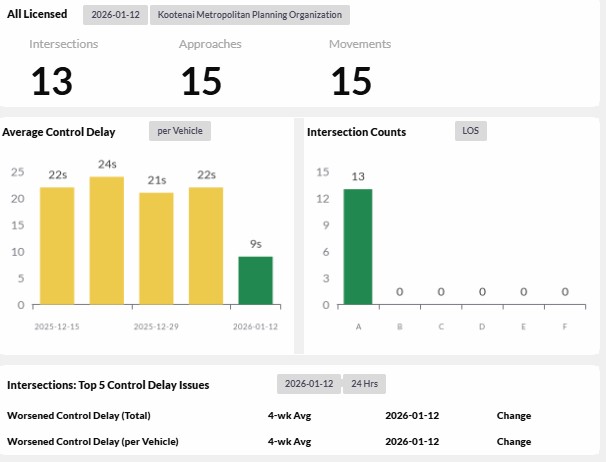Click the Average Control Delay chart title
Viewport: 606px width, 462px height.
tap(59, 132)
